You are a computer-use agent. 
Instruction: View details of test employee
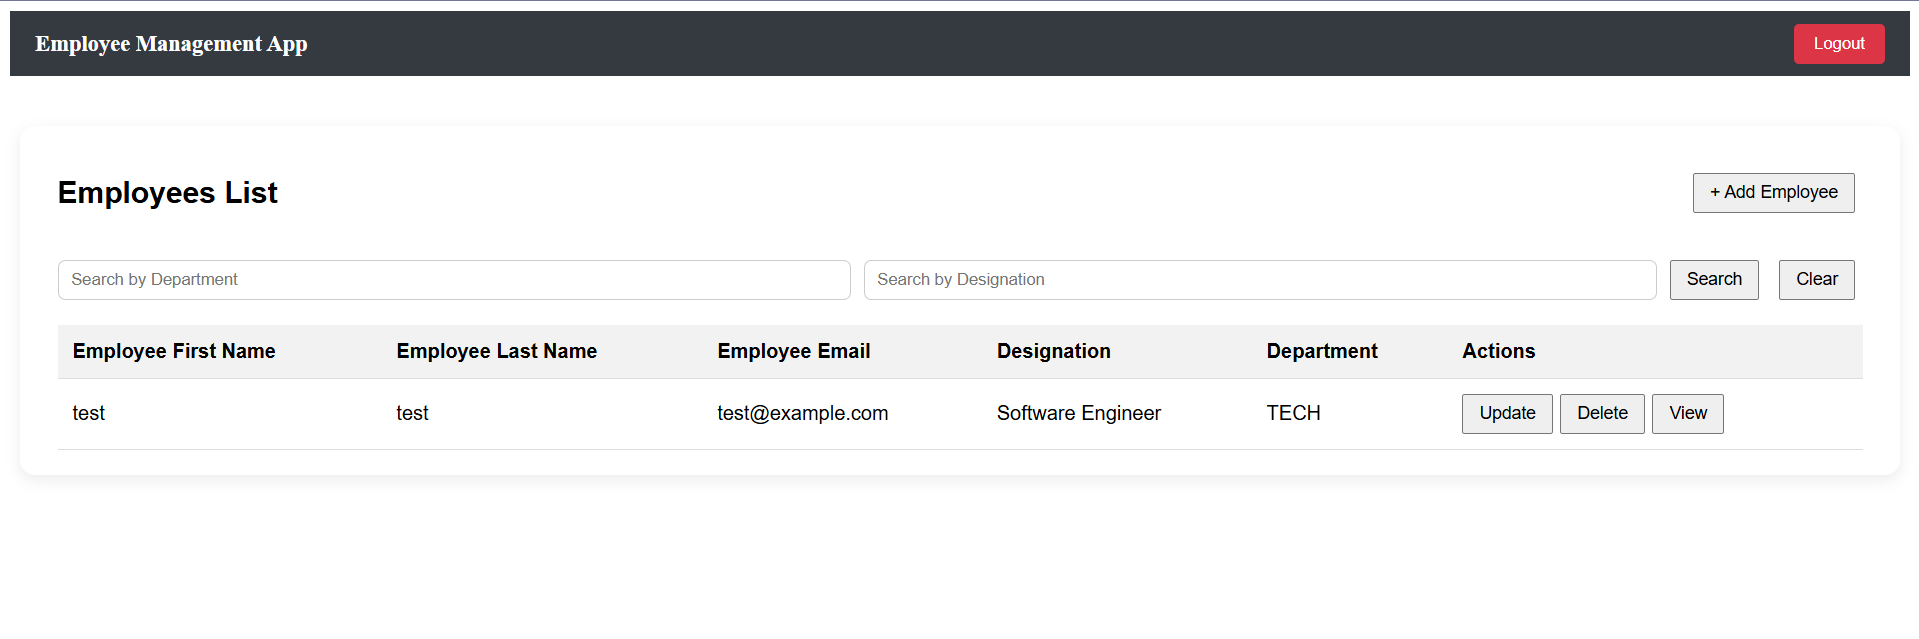pyautogui.click(x=1687, y=414)
